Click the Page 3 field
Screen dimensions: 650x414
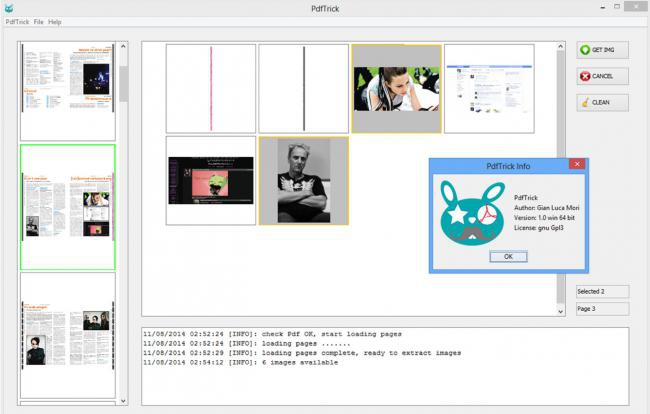(x=602, y=309)
